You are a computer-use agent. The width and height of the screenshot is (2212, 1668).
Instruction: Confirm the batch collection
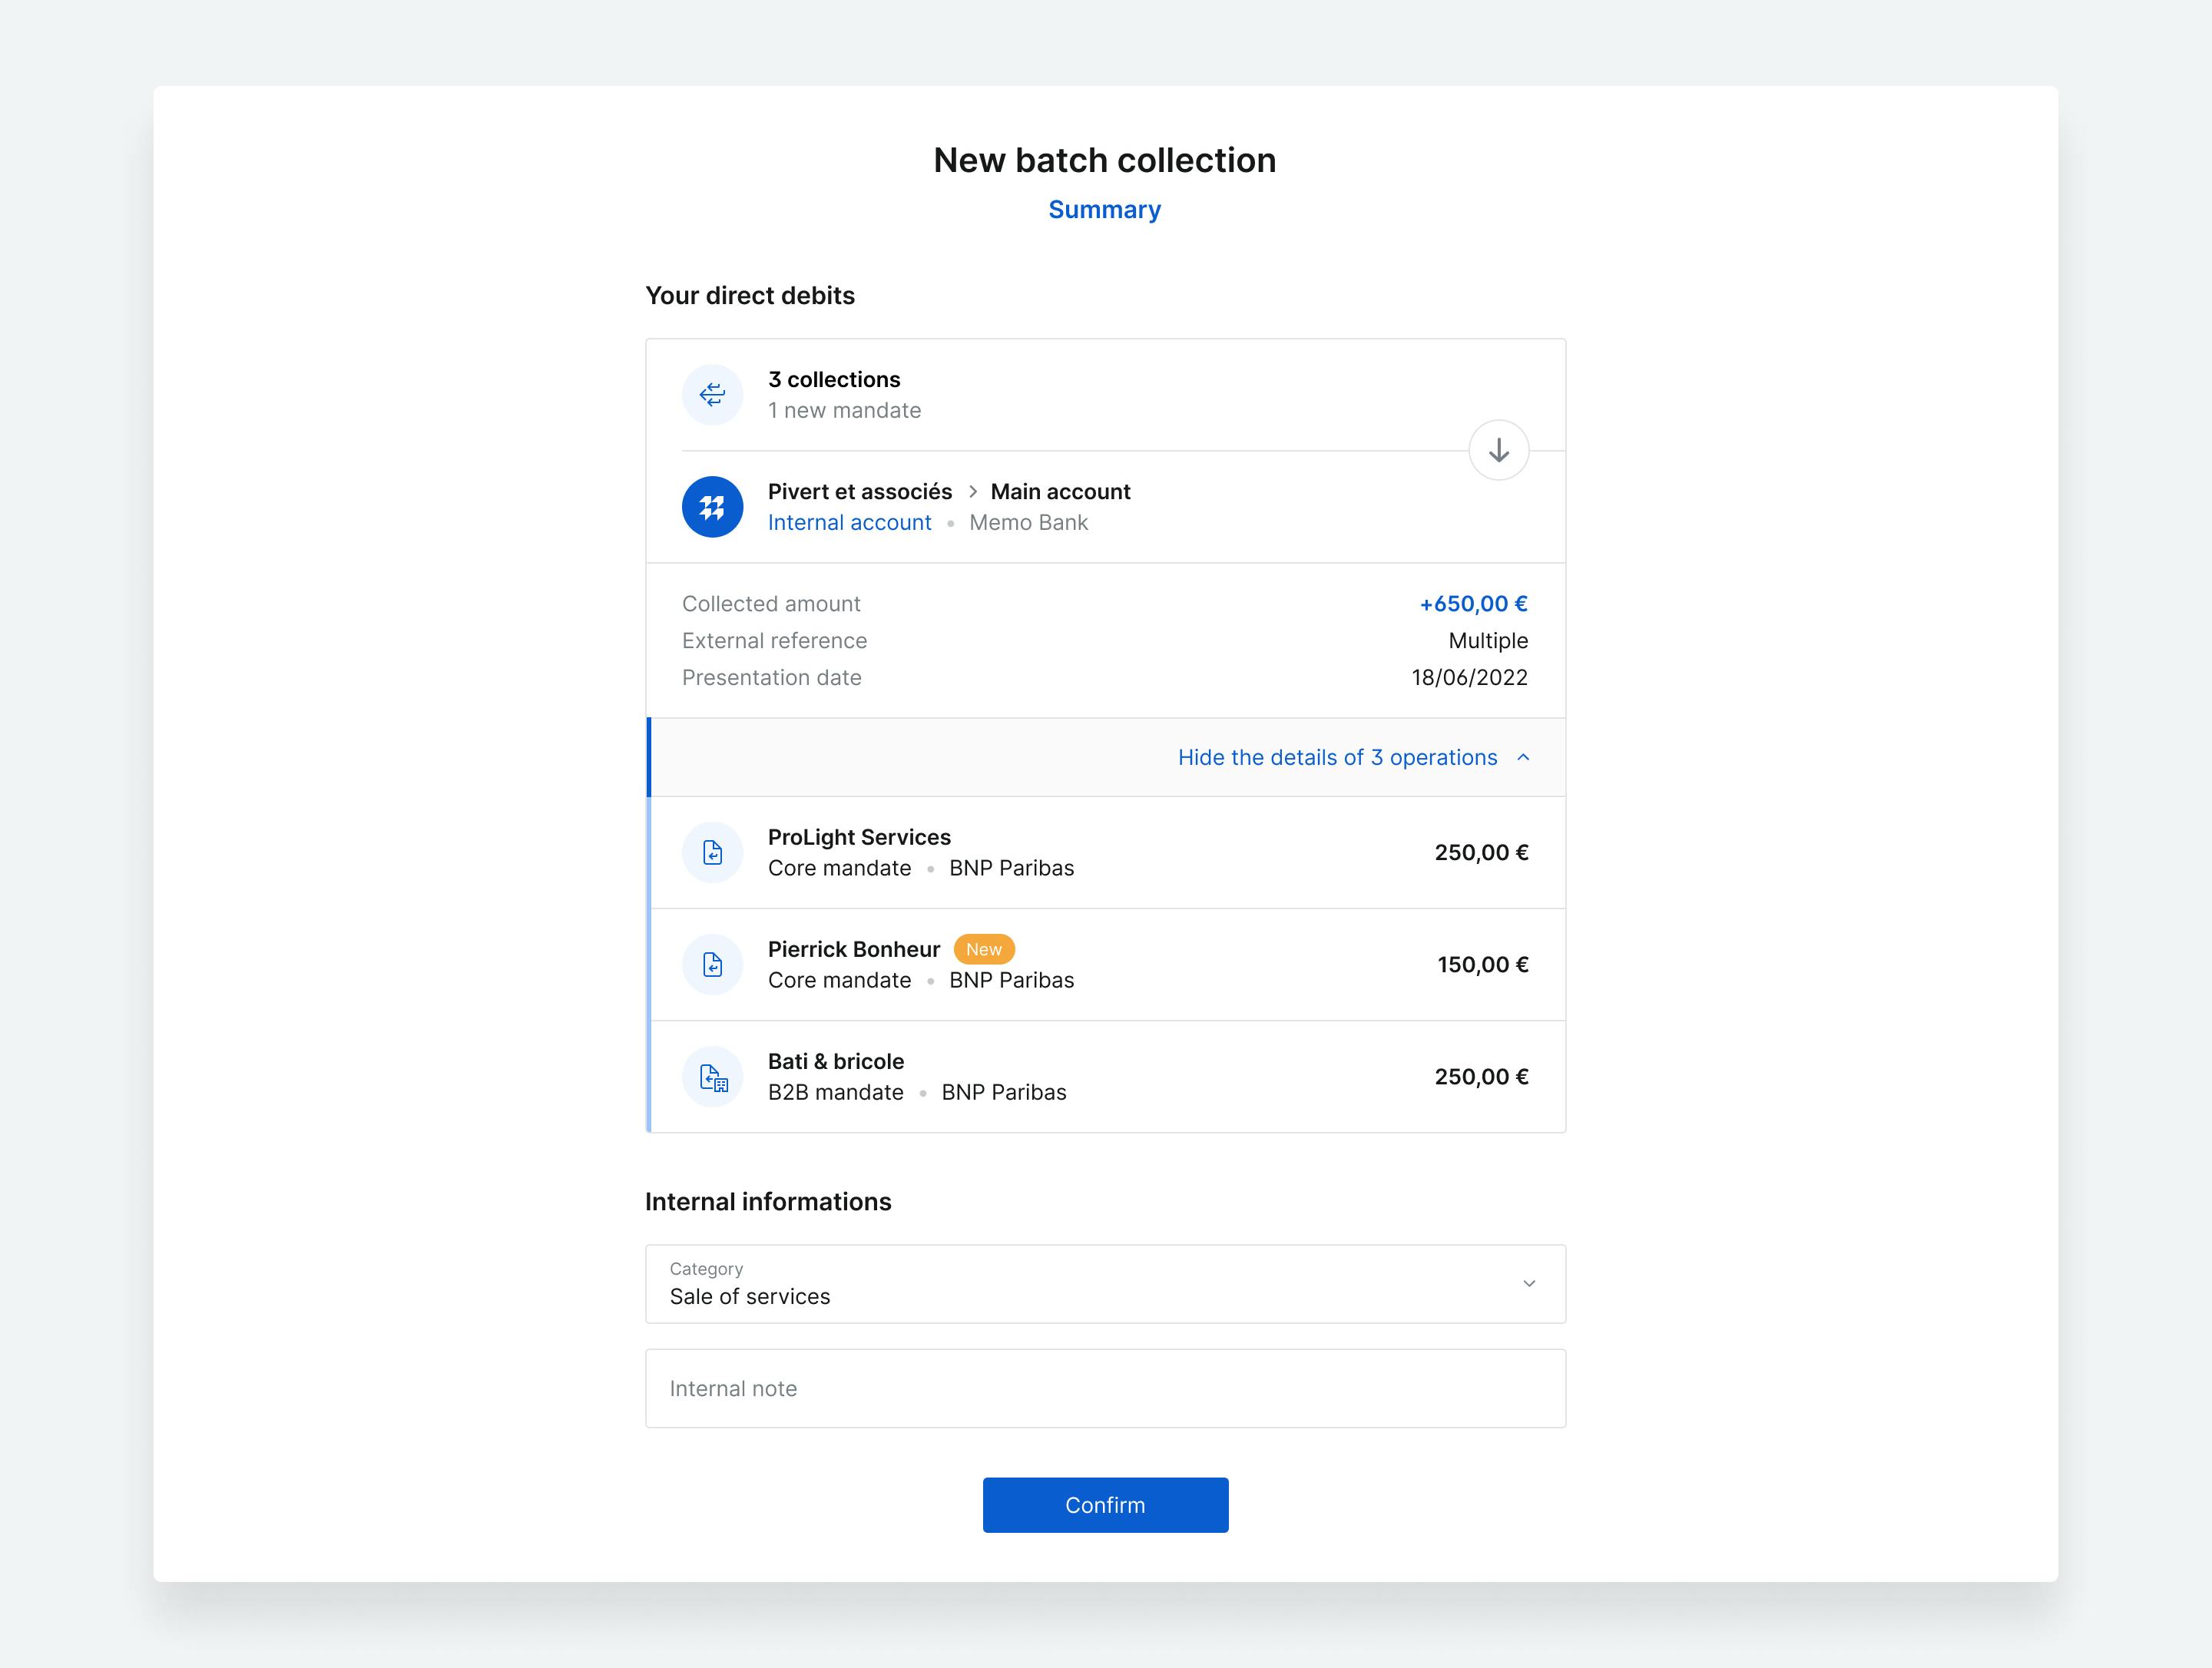[x=1105, y=1505]
